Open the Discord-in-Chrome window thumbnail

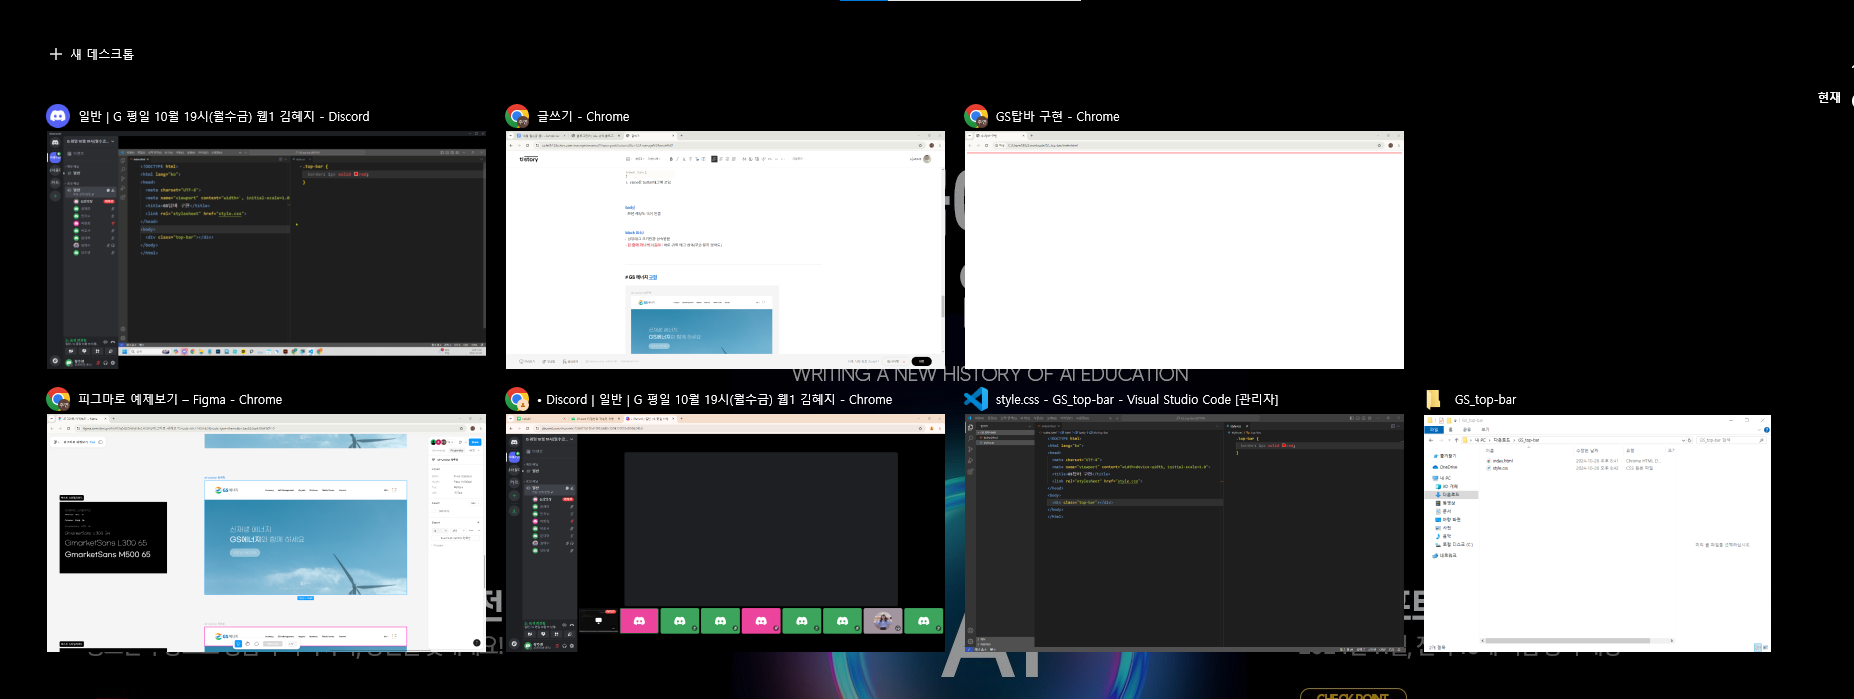click(x=725, y=533)
